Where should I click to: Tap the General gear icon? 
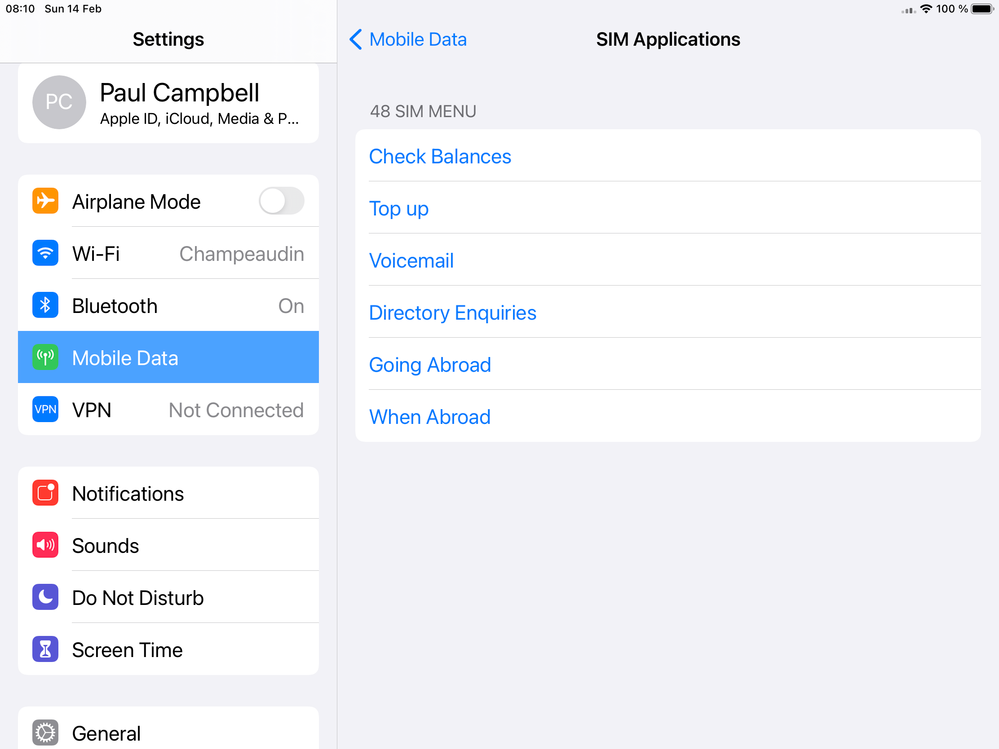[45, 733]
